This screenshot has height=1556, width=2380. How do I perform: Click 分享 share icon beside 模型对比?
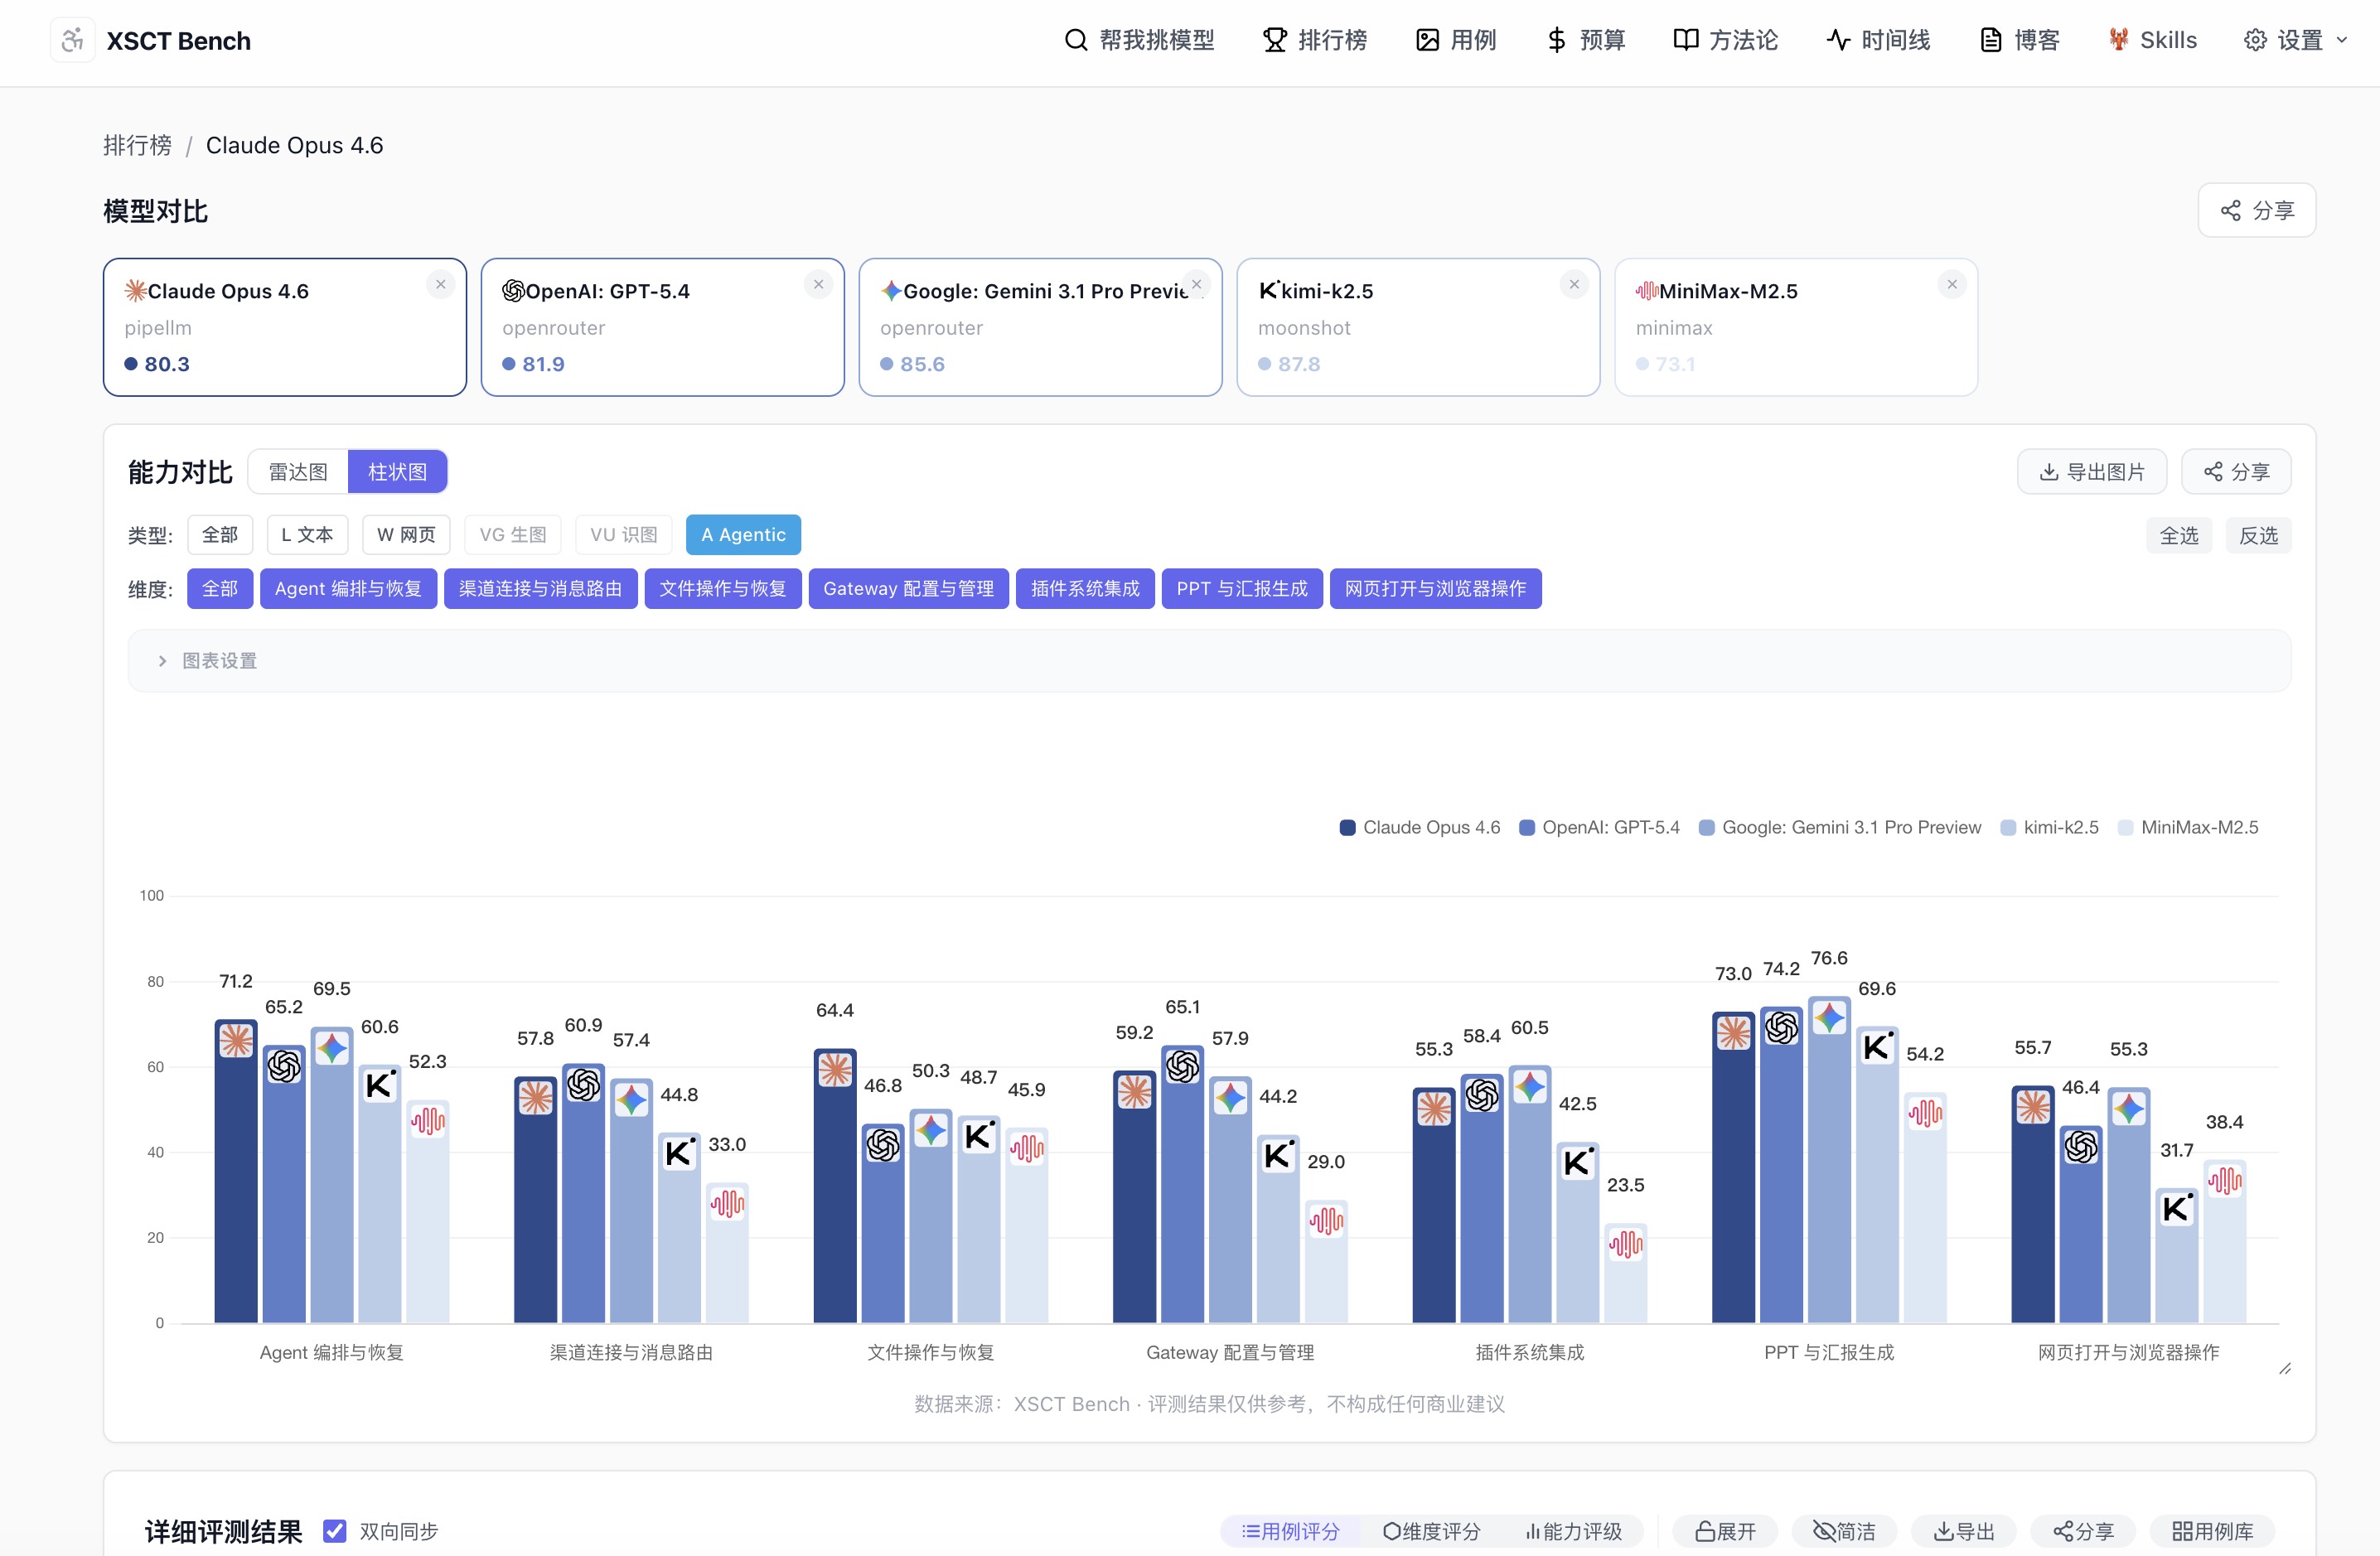click(2256, 210)
